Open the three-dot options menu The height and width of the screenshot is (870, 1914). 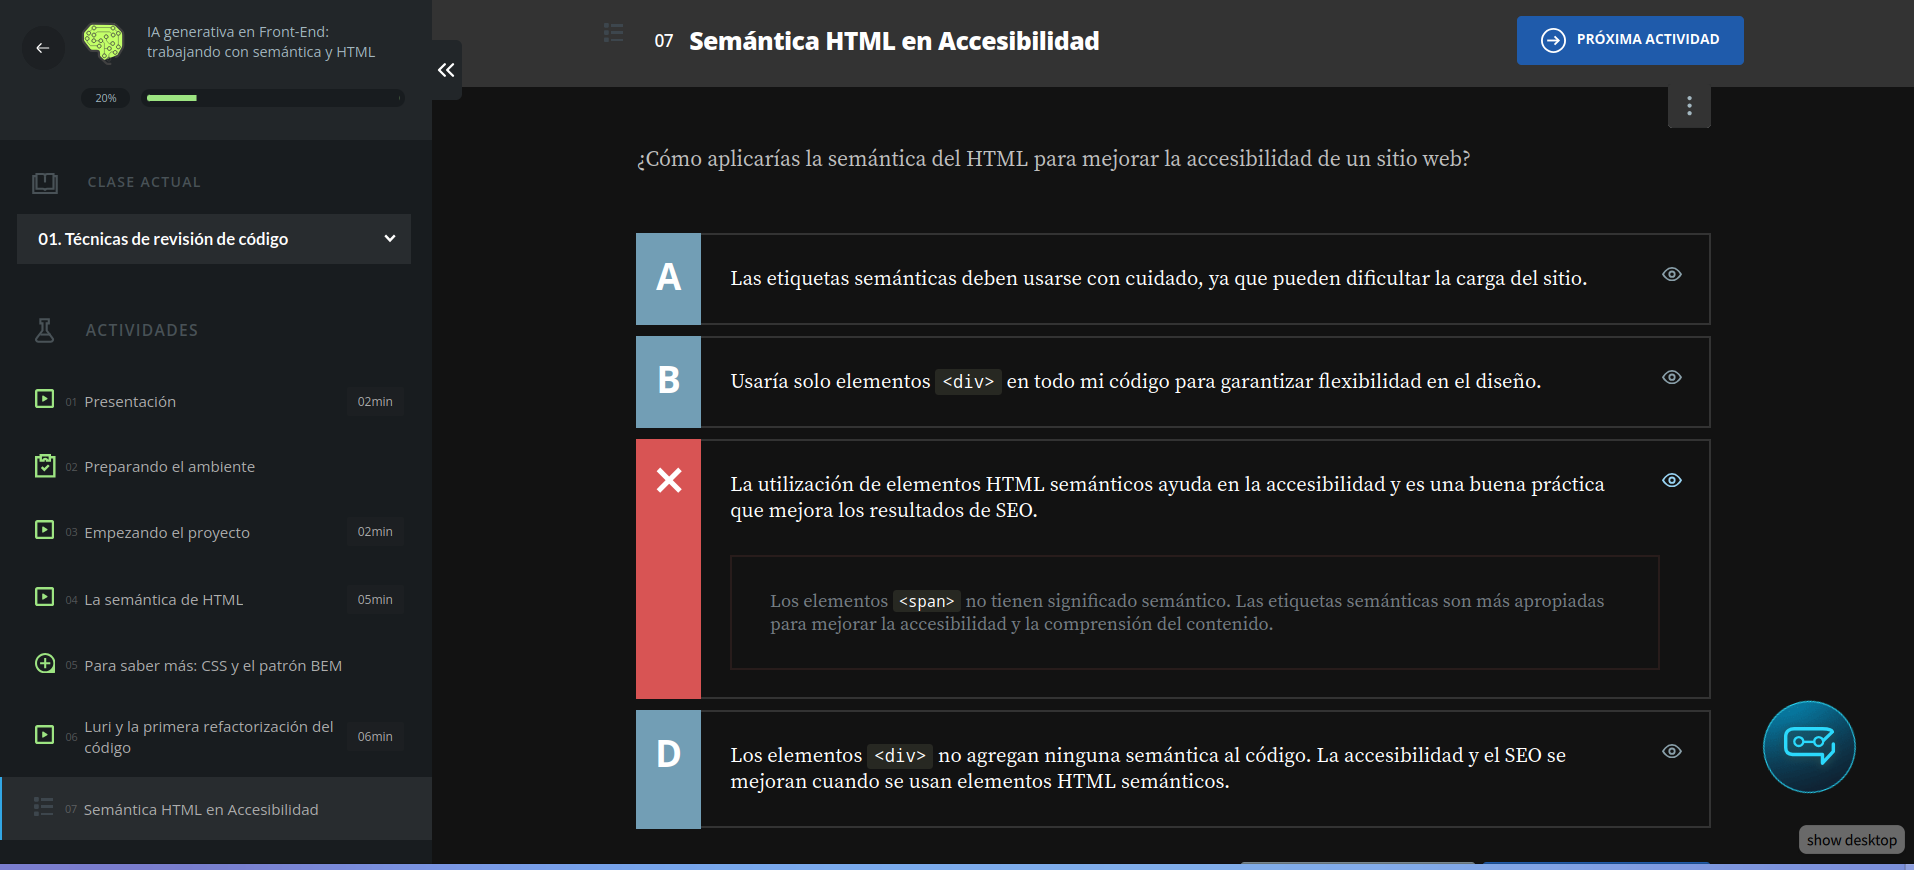pyautogui.click(x=1689, y=106)
